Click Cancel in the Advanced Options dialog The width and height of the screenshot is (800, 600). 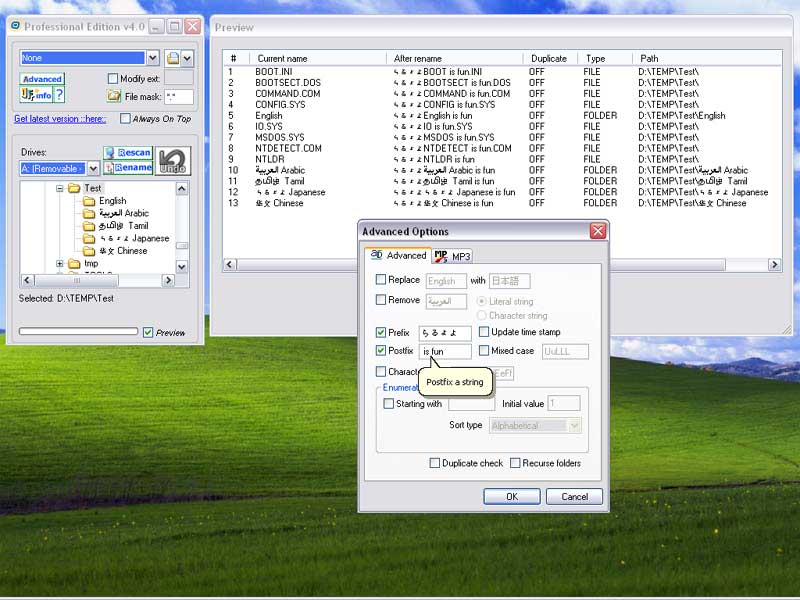(574, 496)
